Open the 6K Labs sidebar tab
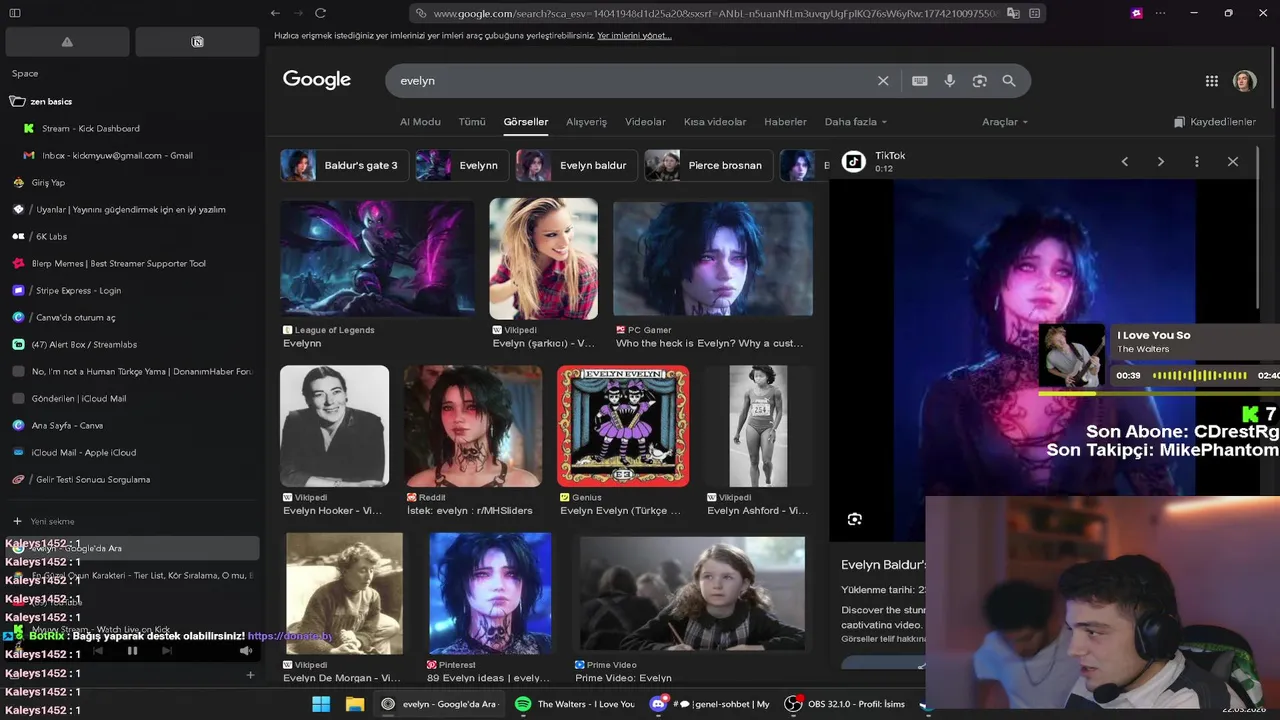The image size is (1280, 720). click(130, 236)
